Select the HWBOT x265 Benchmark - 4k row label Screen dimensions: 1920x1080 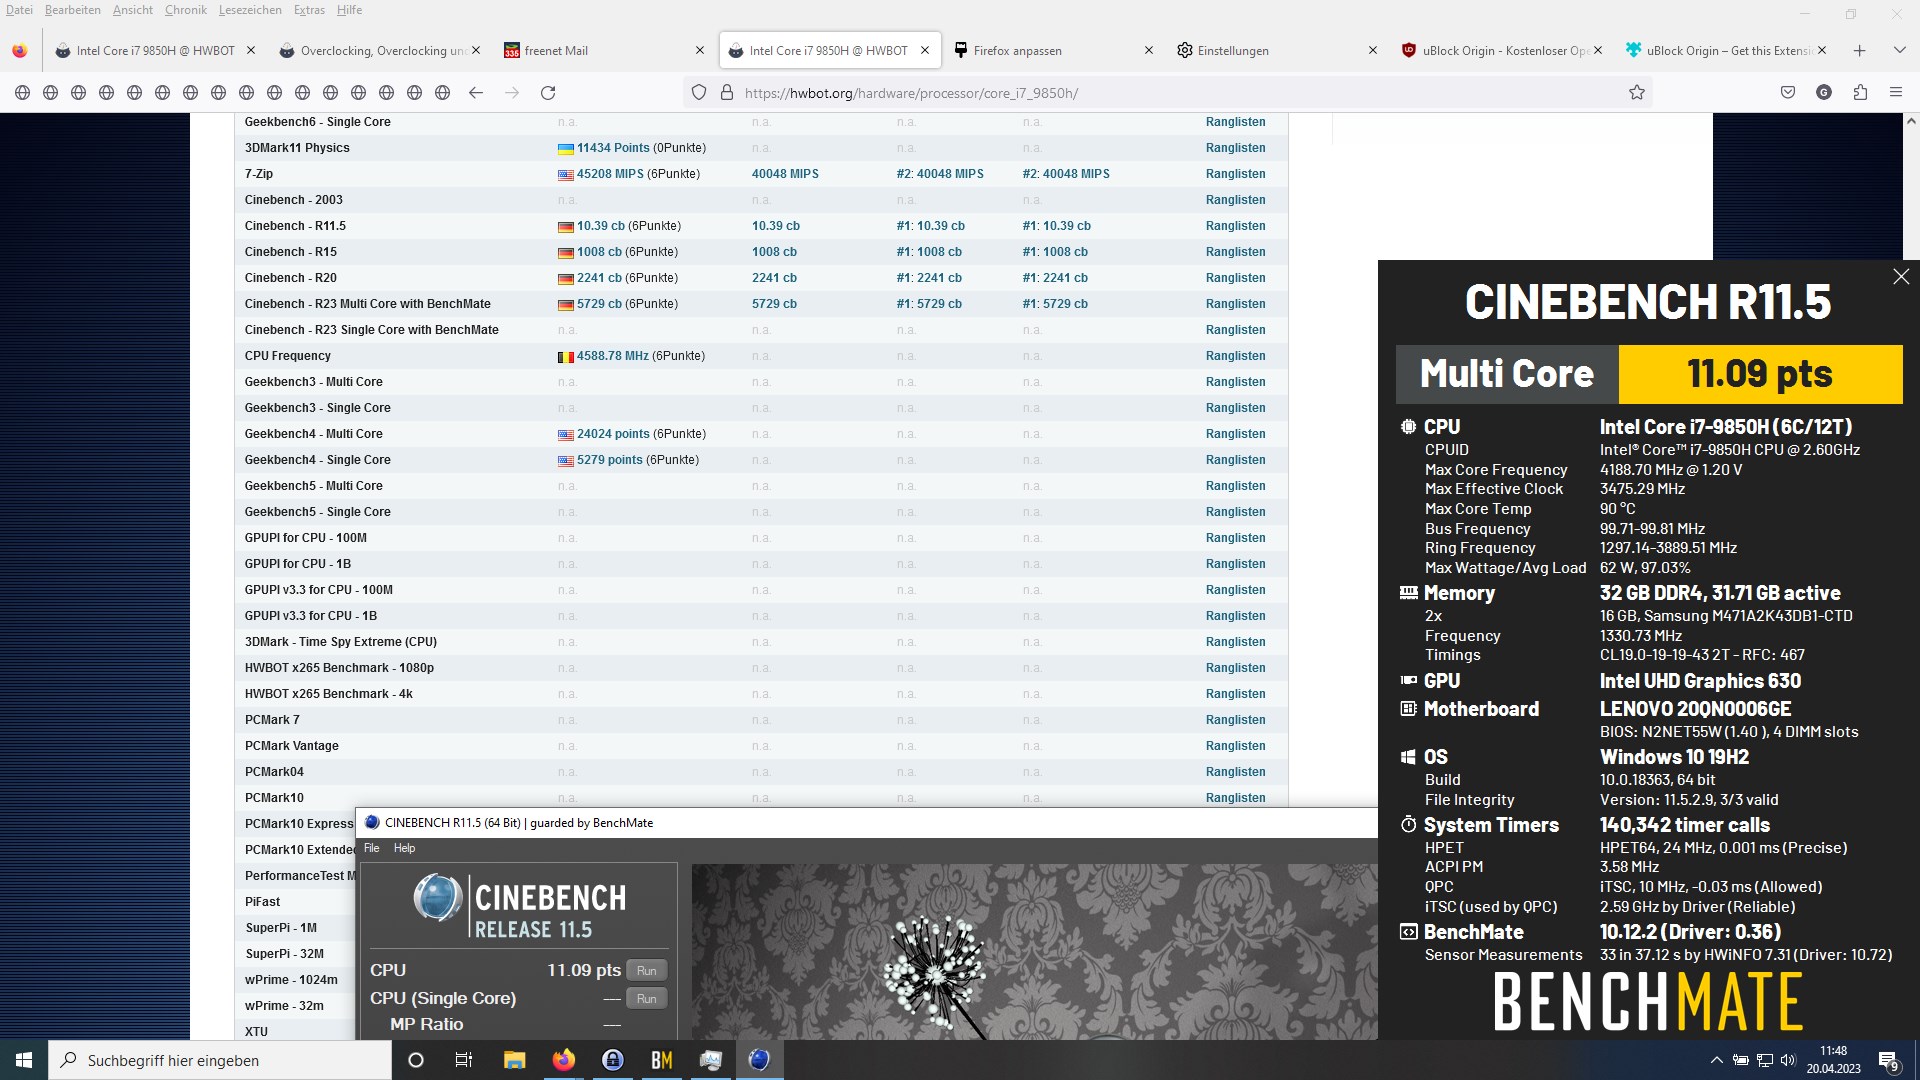point(329,694)
